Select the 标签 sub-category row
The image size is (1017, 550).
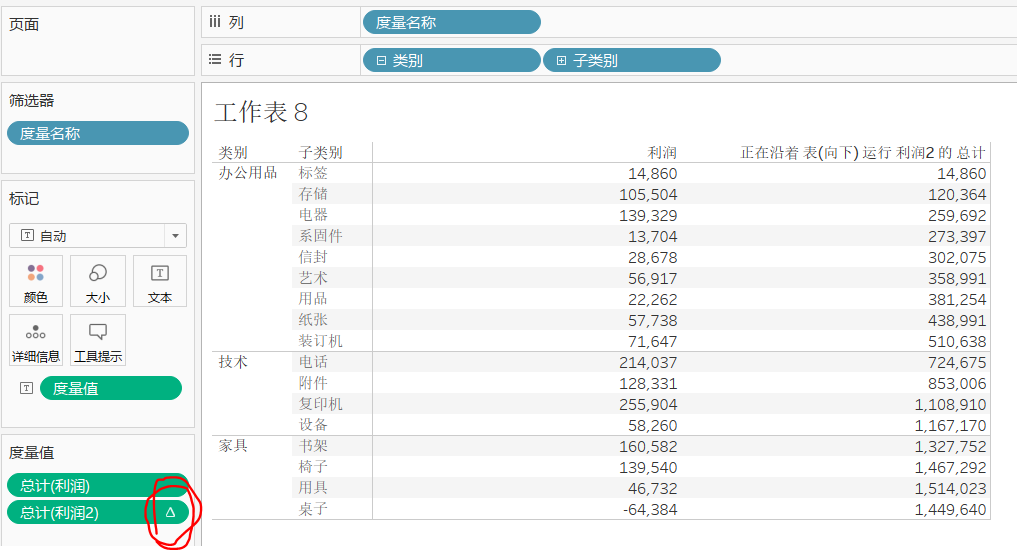[313, 173]
